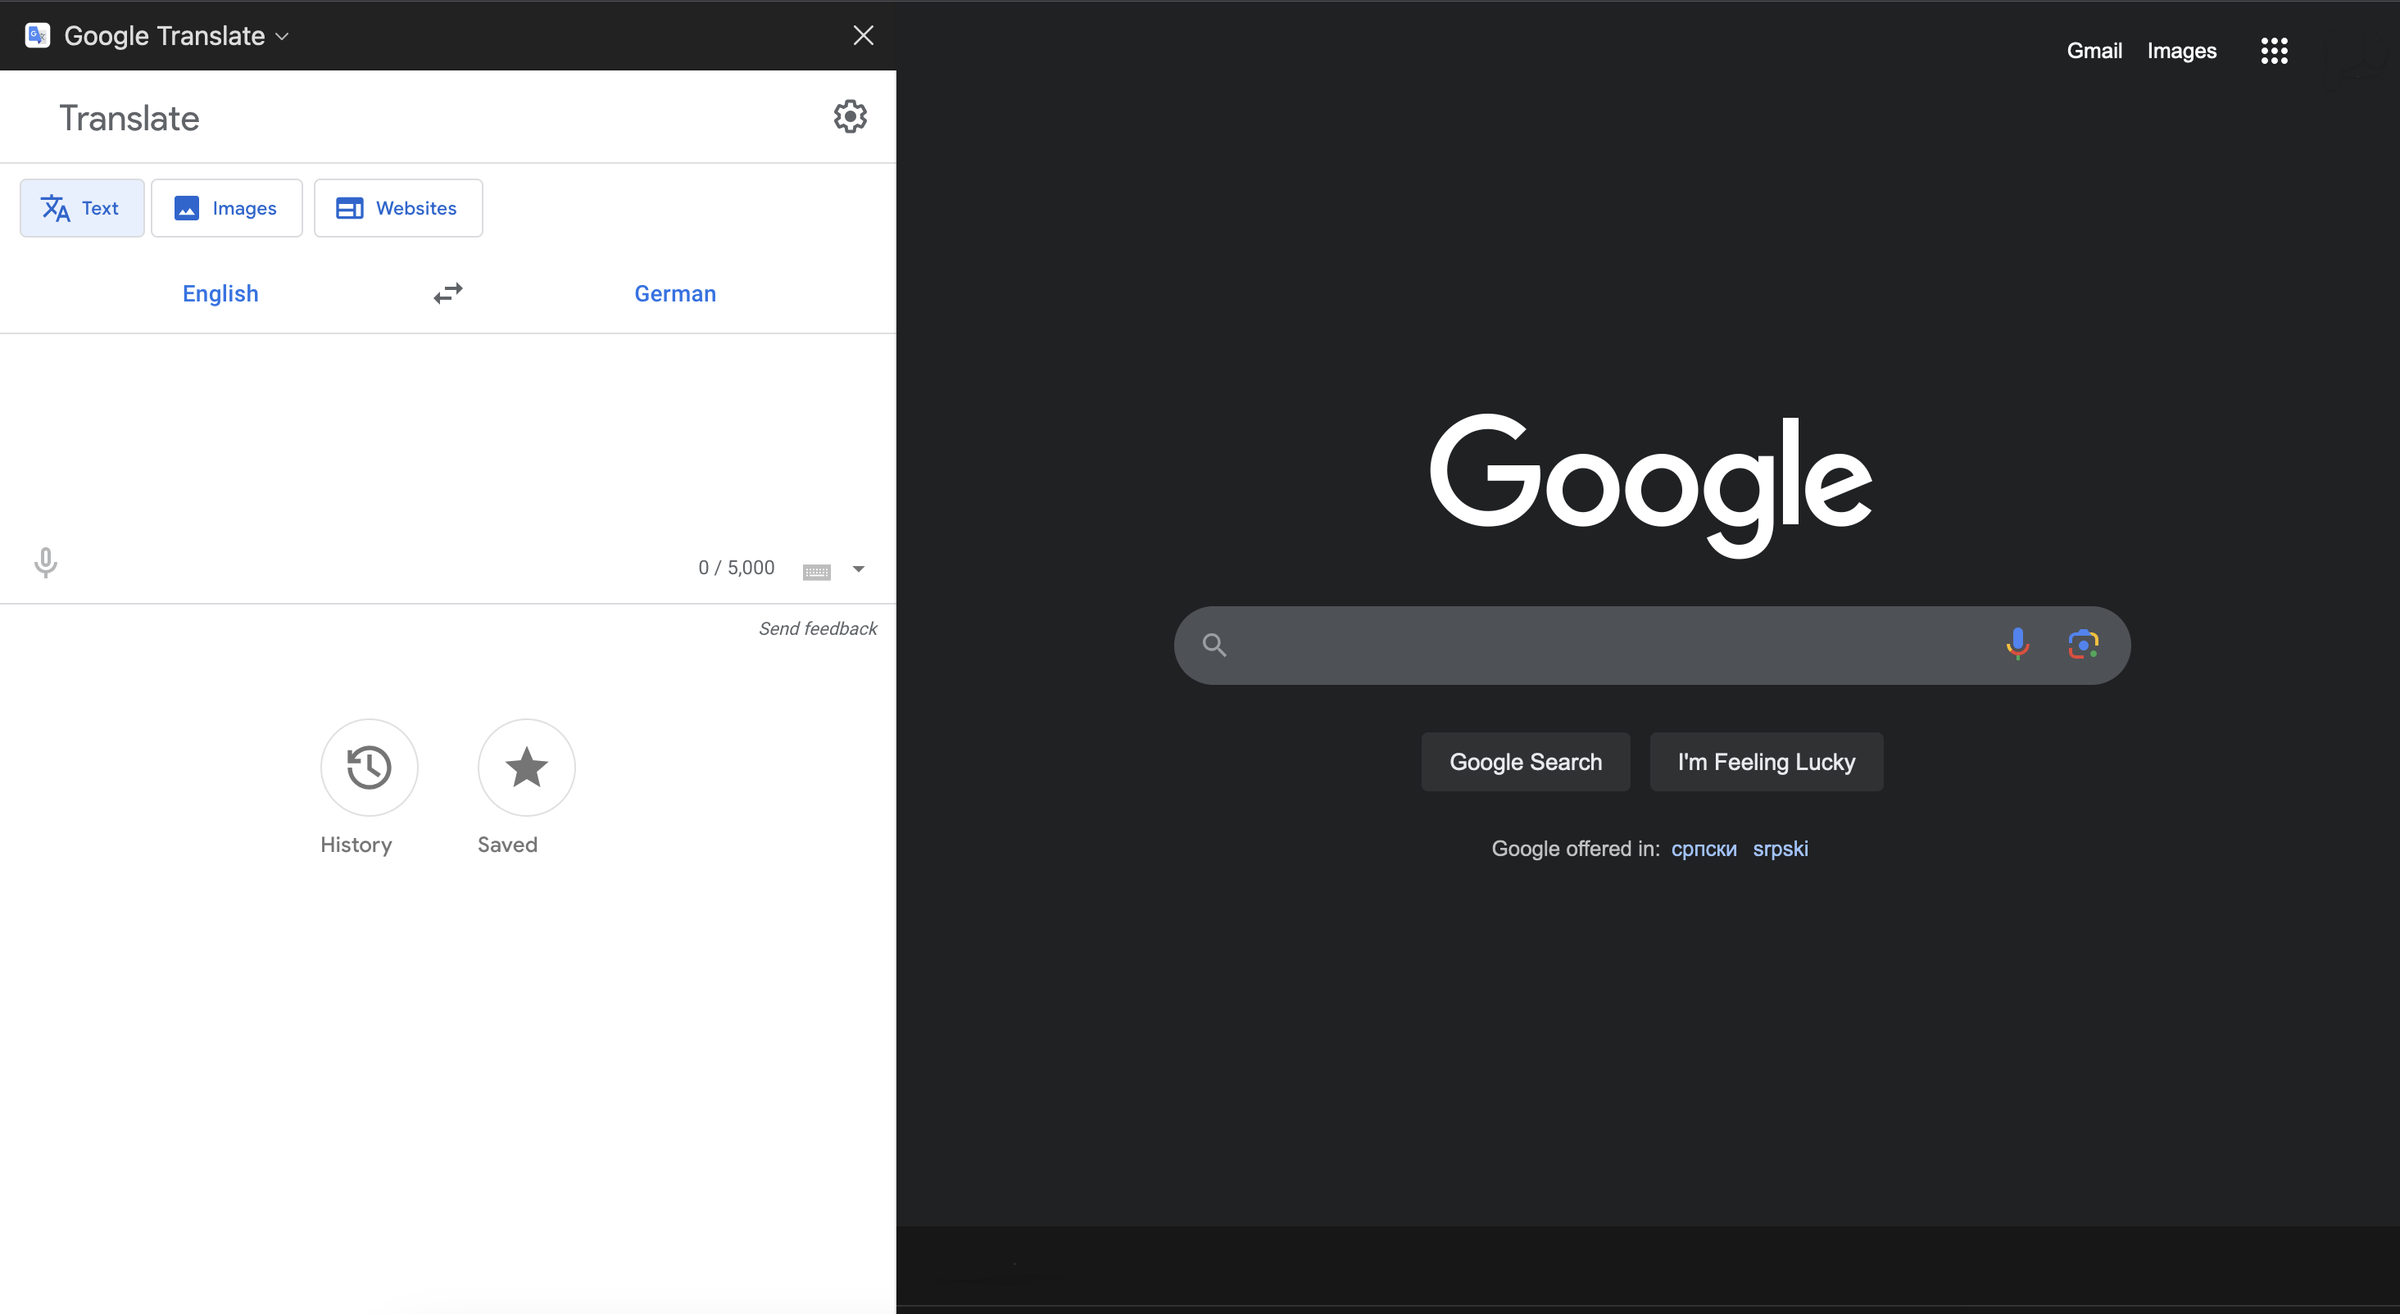Click the Google logo
The image size is (2400, 1314).
pyautogui.click(x=1651, y=485)
